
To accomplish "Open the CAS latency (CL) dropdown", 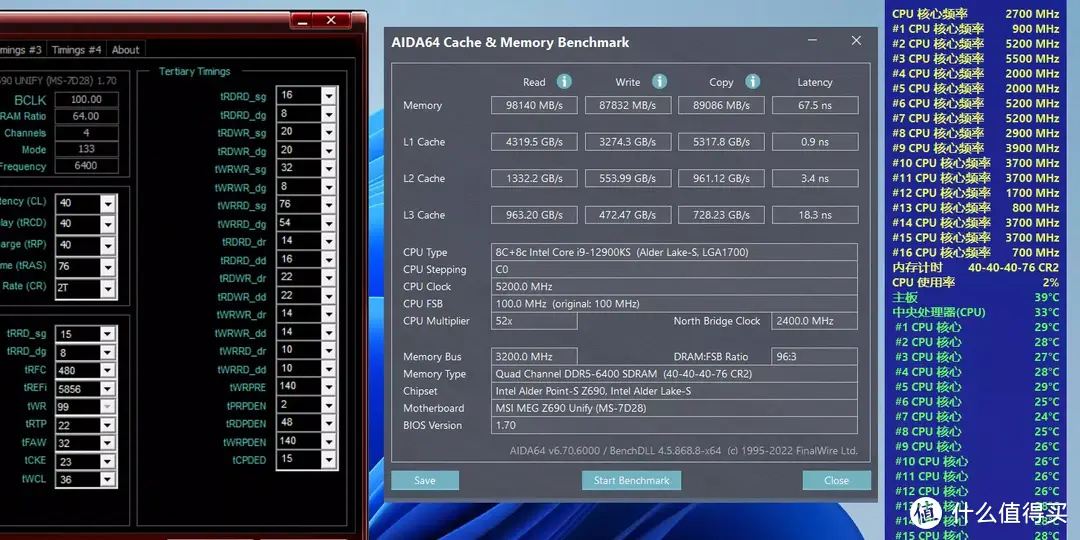I will (107, 203).
